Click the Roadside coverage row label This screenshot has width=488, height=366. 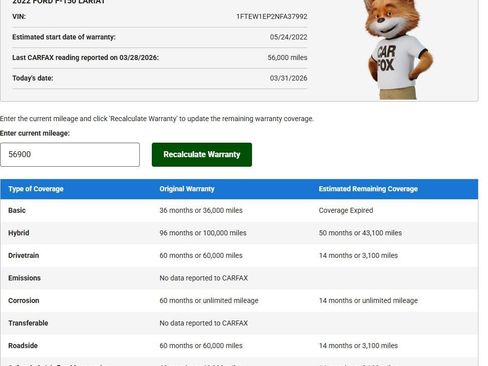23,346
